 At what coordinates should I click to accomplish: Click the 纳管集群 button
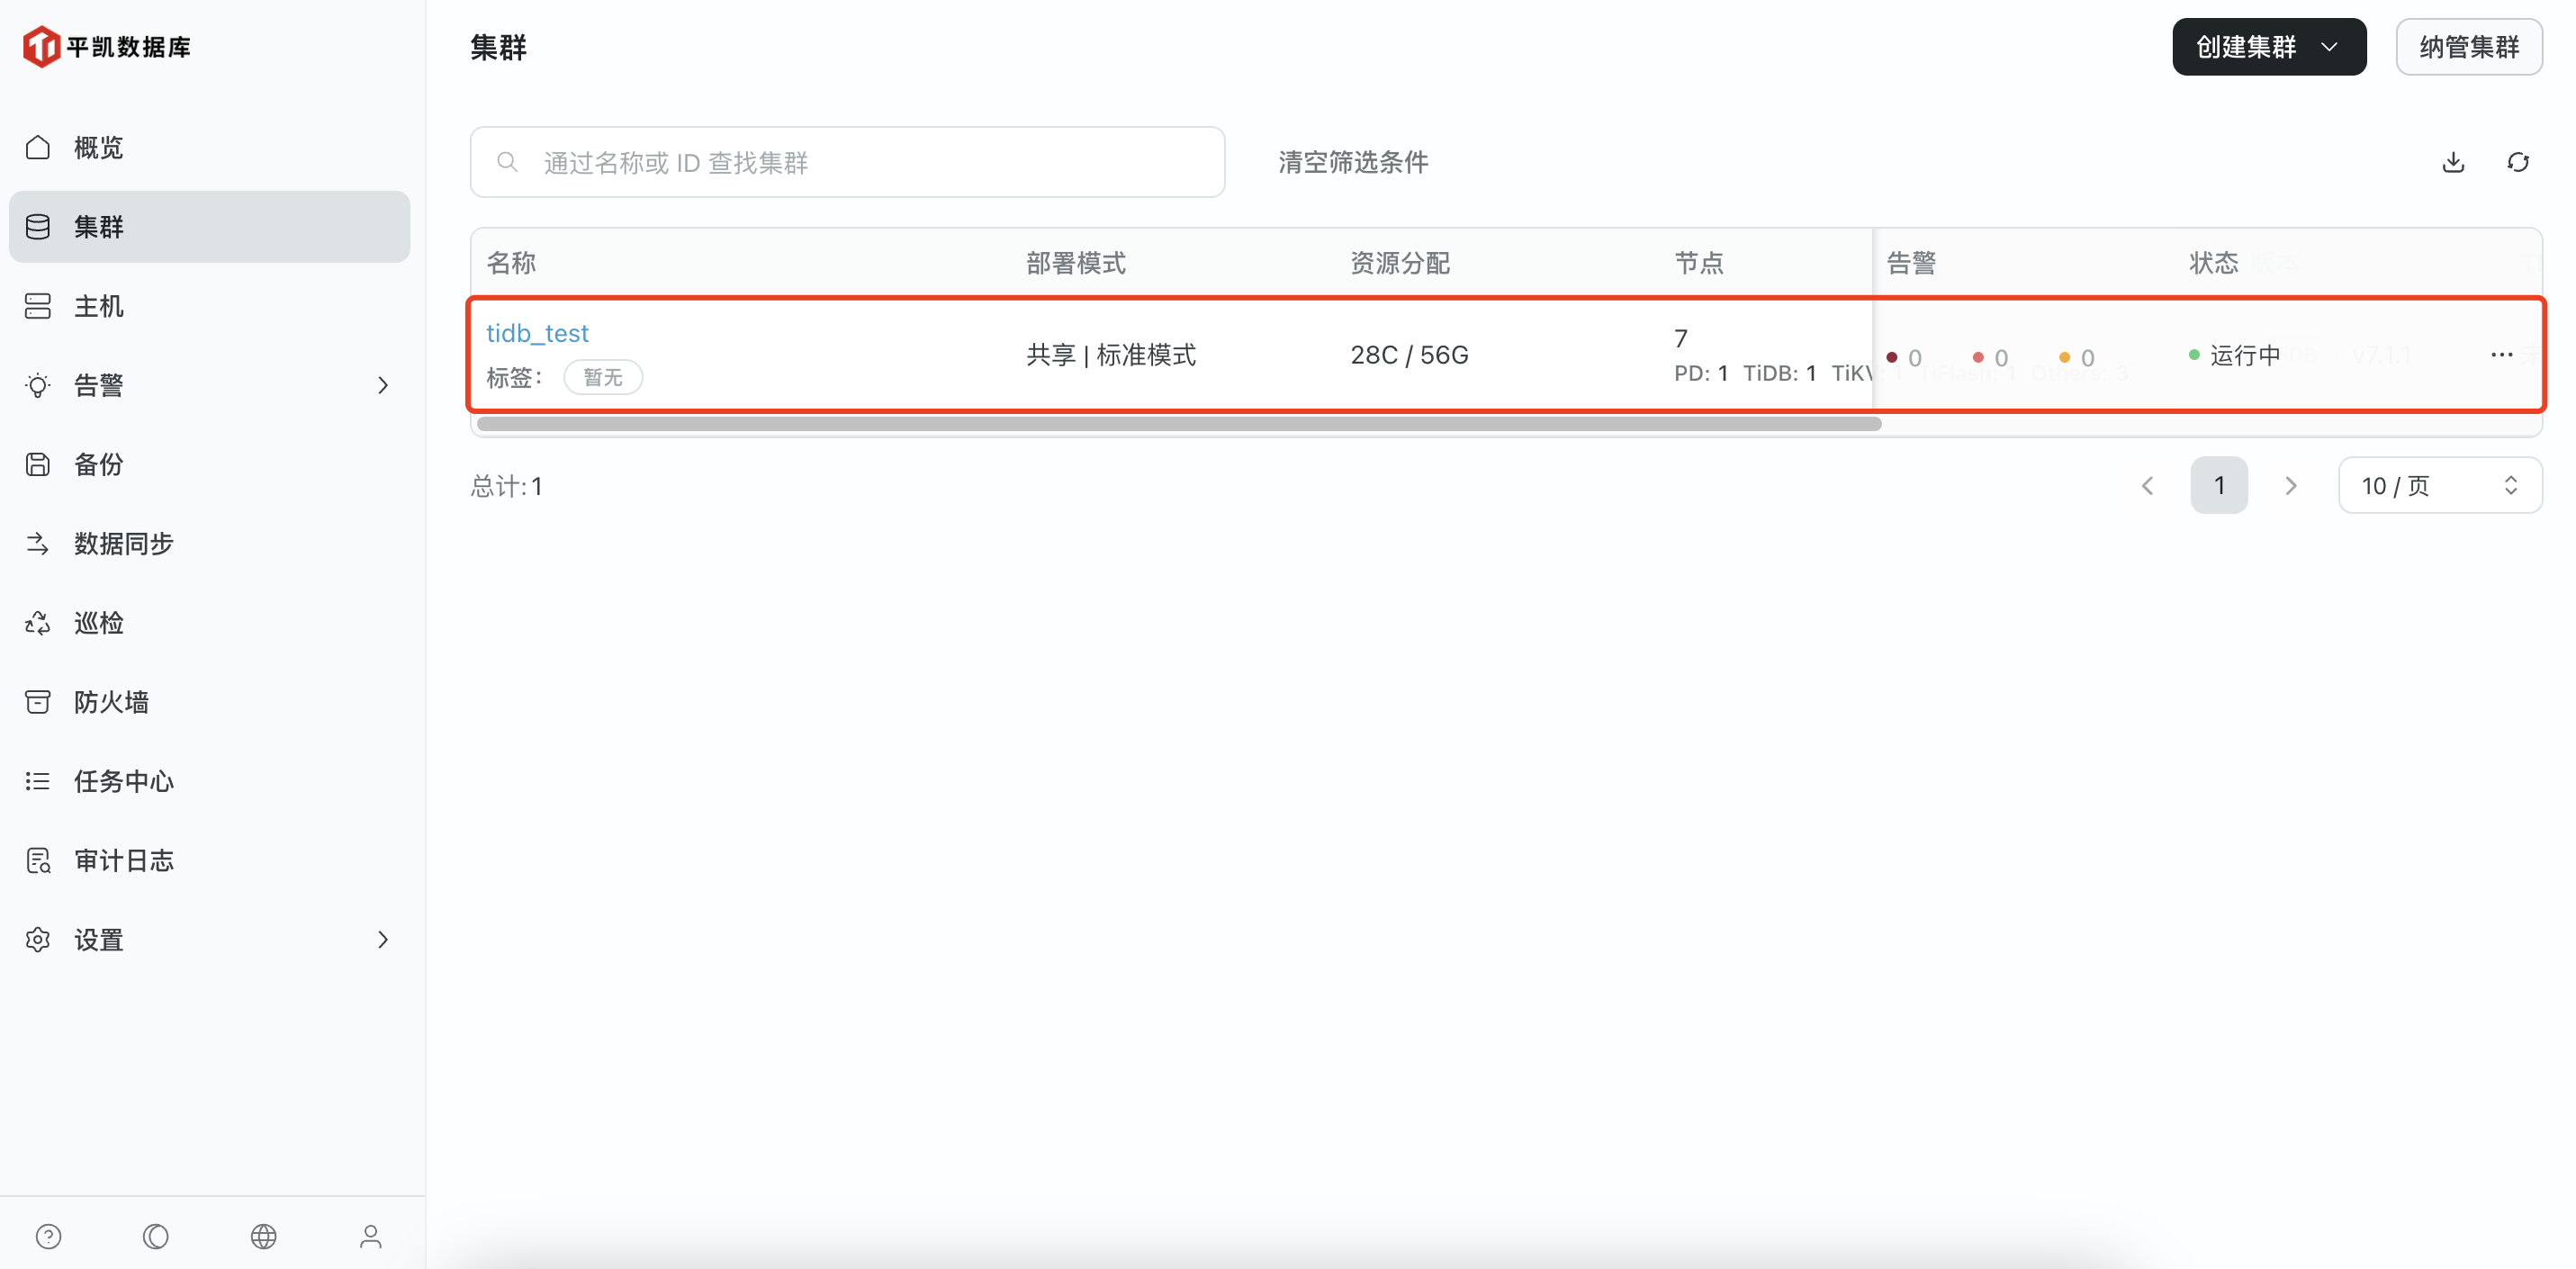pyautogui.click(x=2468, y=47)
